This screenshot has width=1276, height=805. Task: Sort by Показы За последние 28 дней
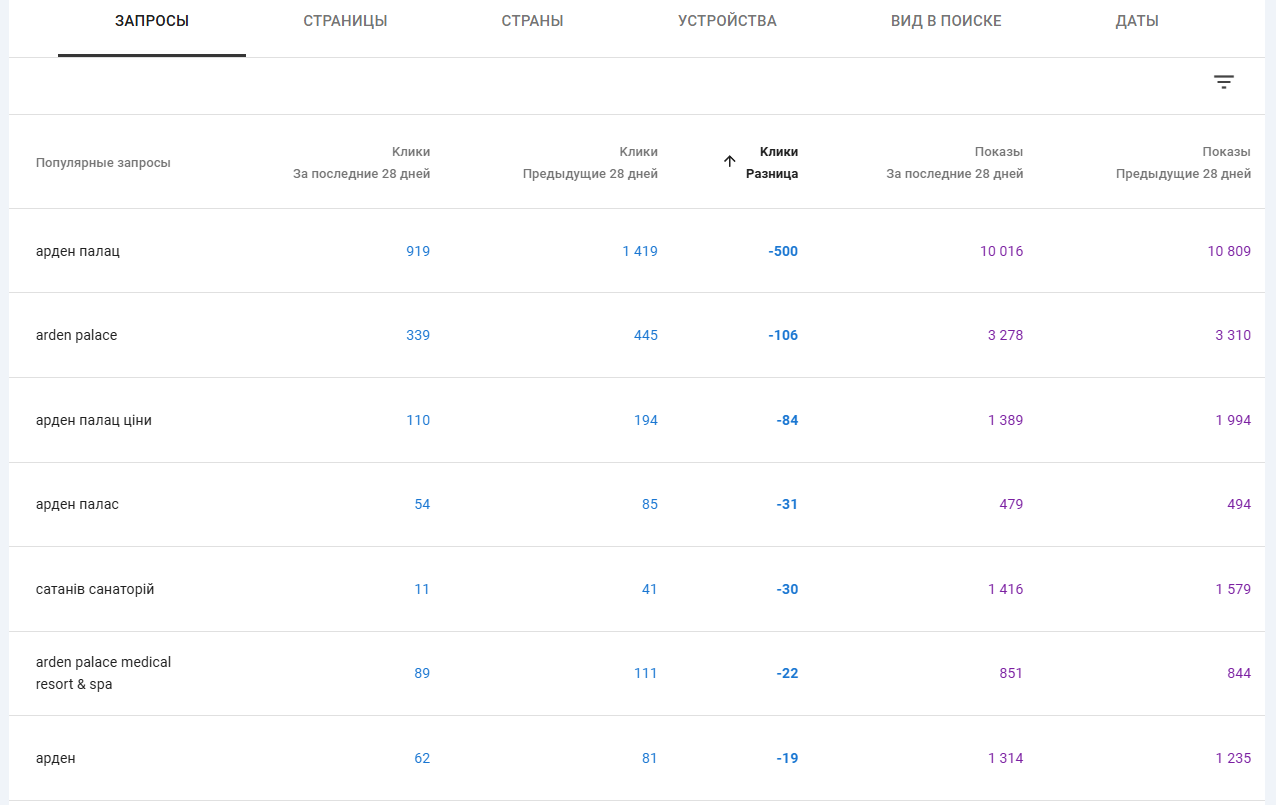(x=955, y=162)
